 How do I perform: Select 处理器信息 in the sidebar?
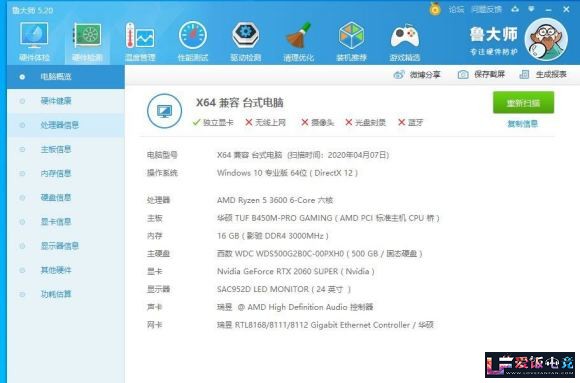pyautogui.click(x=66, y=125)
